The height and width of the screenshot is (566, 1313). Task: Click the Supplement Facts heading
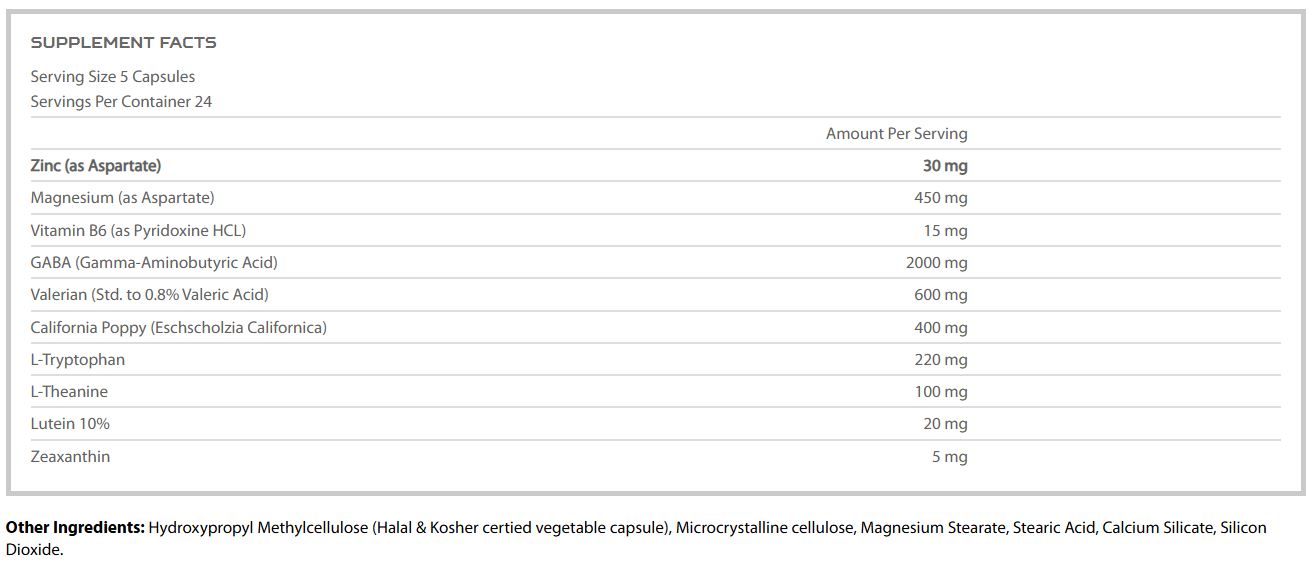click(x=123, y=43)
